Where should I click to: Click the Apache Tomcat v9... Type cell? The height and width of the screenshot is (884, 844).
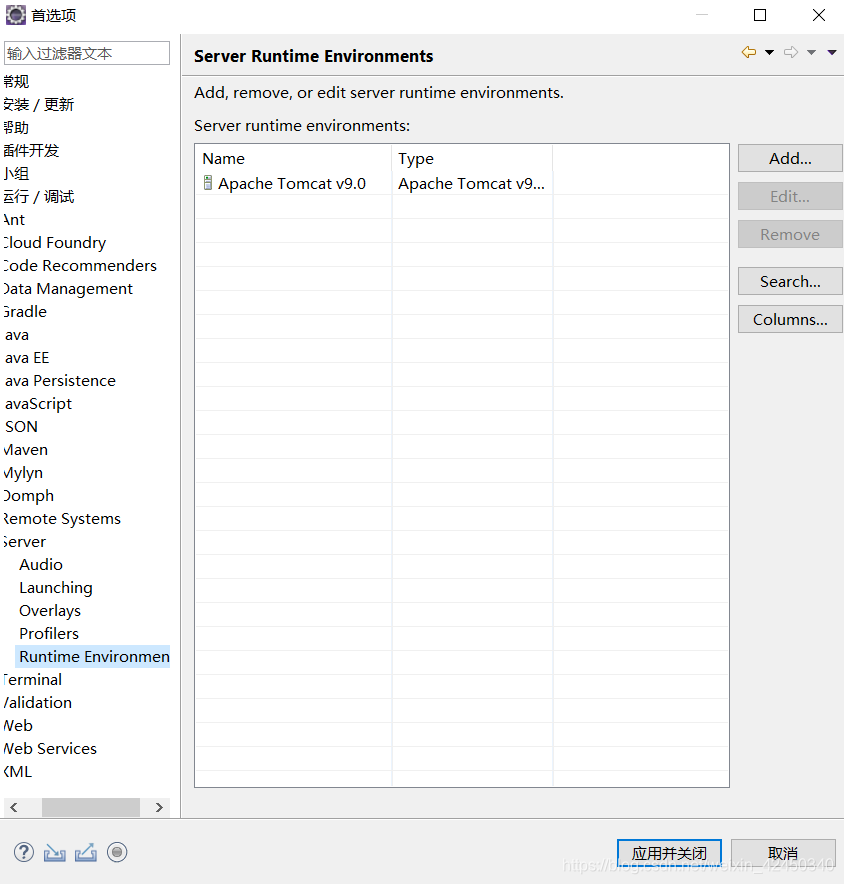471,183
